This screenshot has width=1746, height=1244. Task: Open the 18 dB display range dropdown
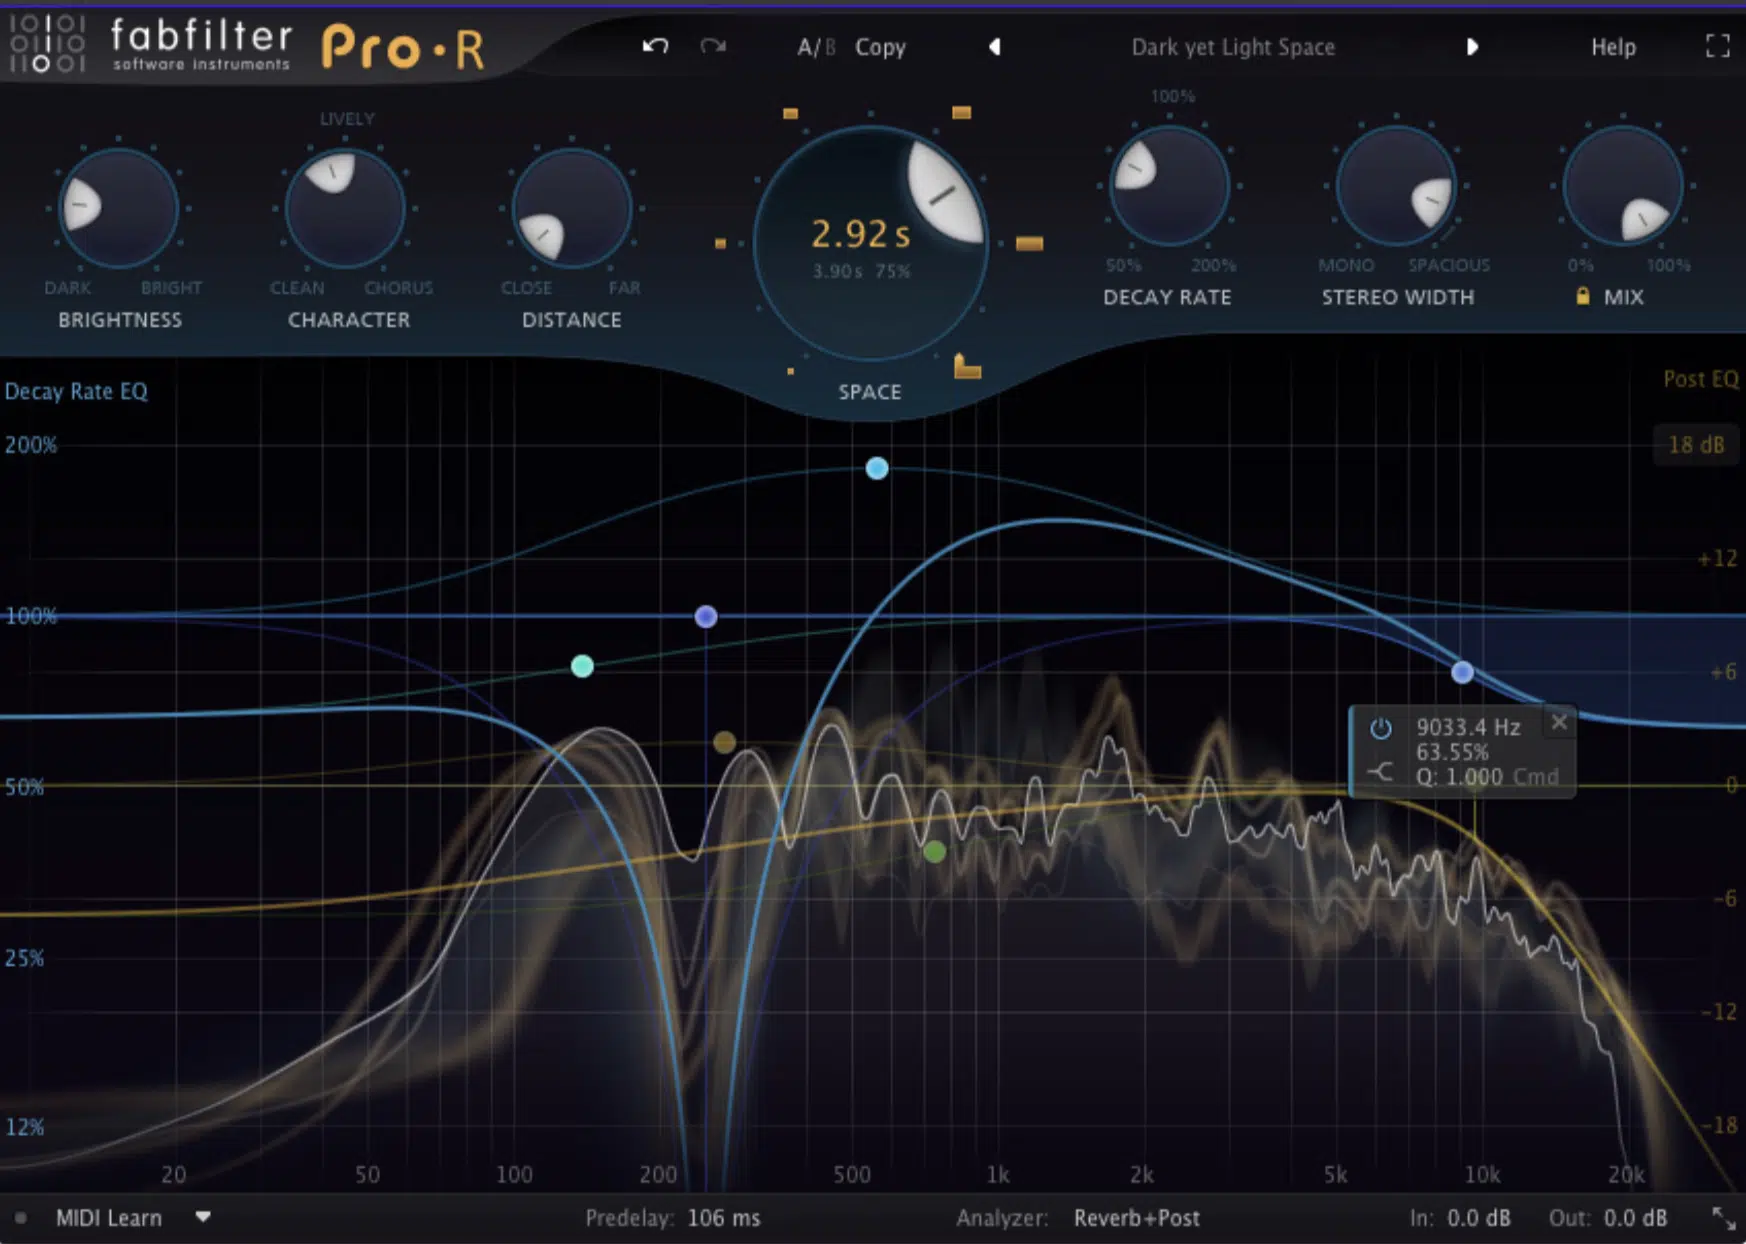pos(1696,444)
